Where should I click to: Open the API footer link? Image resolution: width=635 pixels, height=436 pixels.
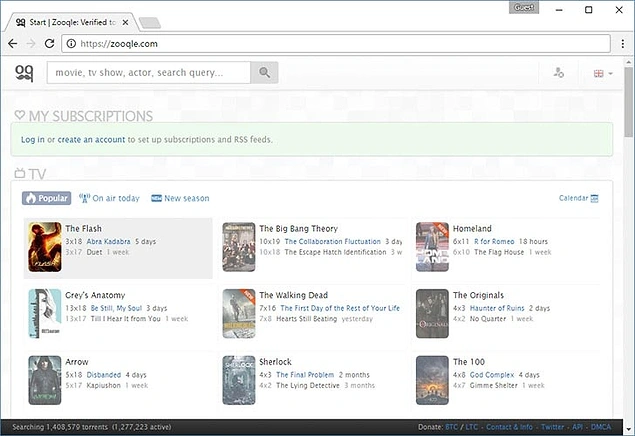[x=577, y=427]
